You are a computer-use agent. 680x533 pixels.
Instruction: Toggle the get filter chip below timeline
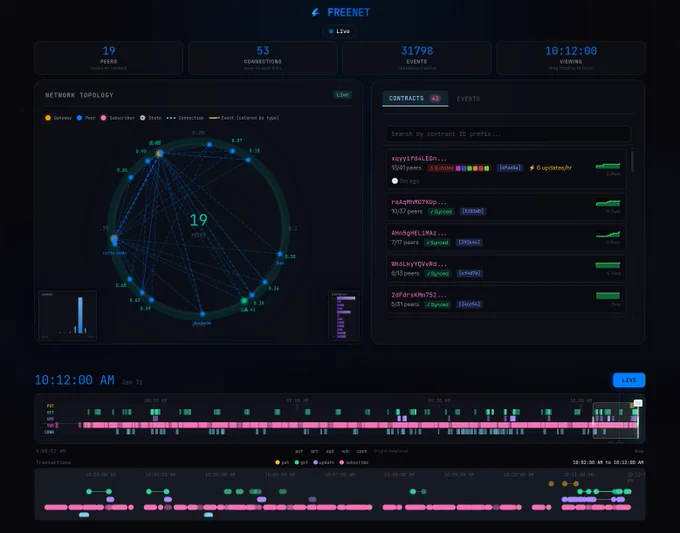pyautogui.click(x=314, y=451)
